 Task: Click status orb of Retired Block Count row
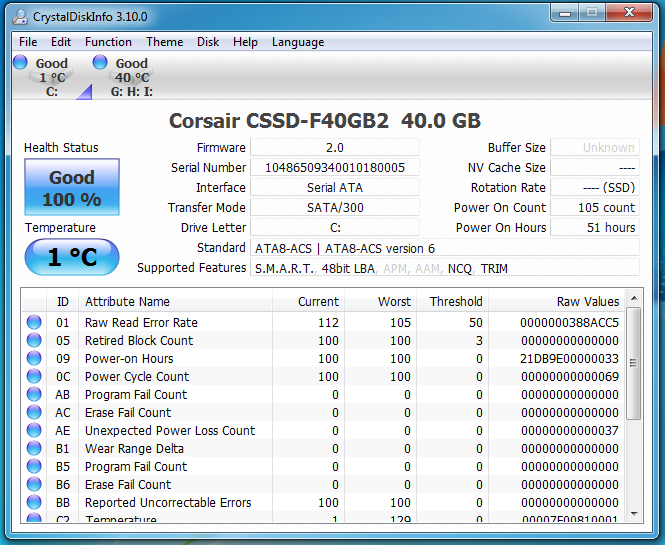click(34, 340)
